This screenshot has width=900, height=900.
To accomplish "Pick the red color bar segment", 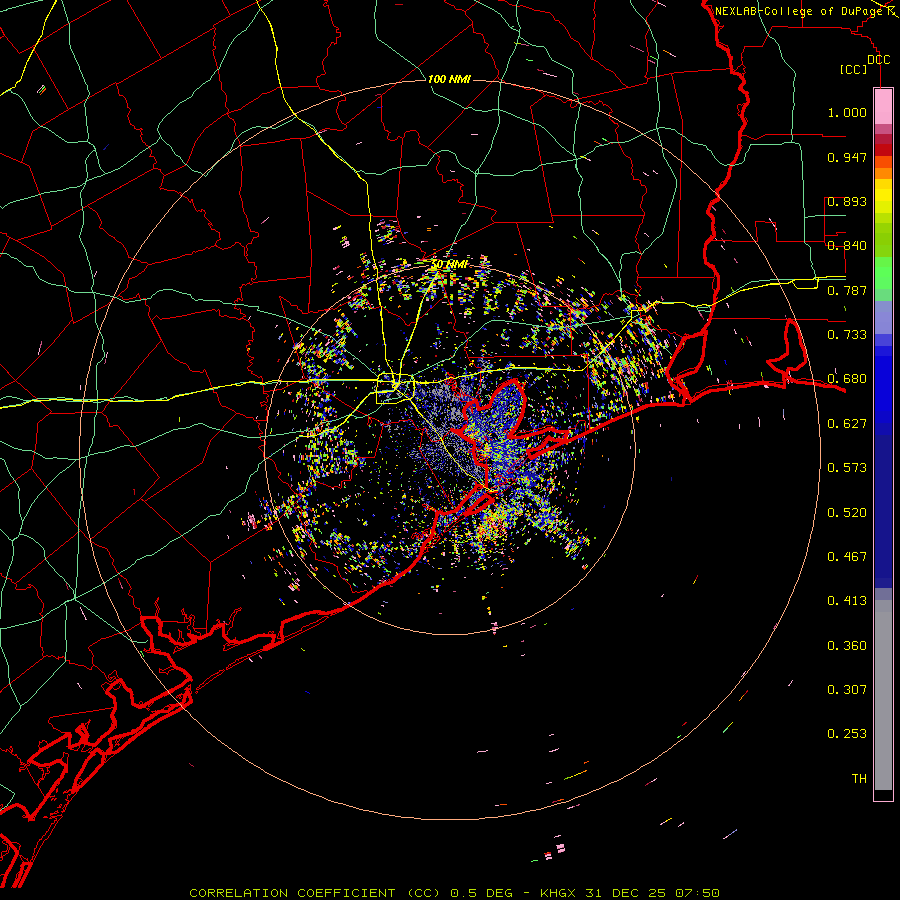I will tap(883, 150).
